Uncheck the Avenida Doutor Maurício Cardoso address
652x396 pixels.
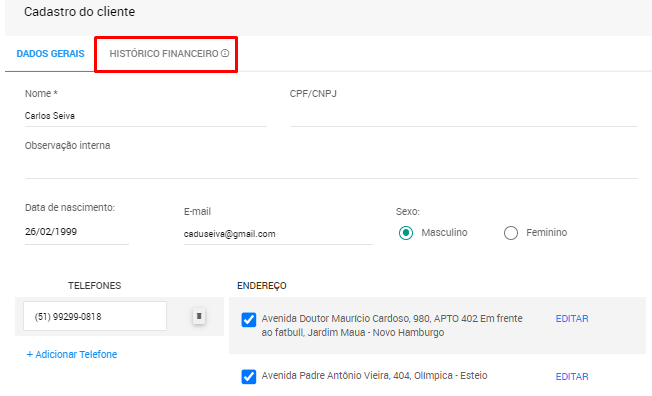(x=249, y=320)
